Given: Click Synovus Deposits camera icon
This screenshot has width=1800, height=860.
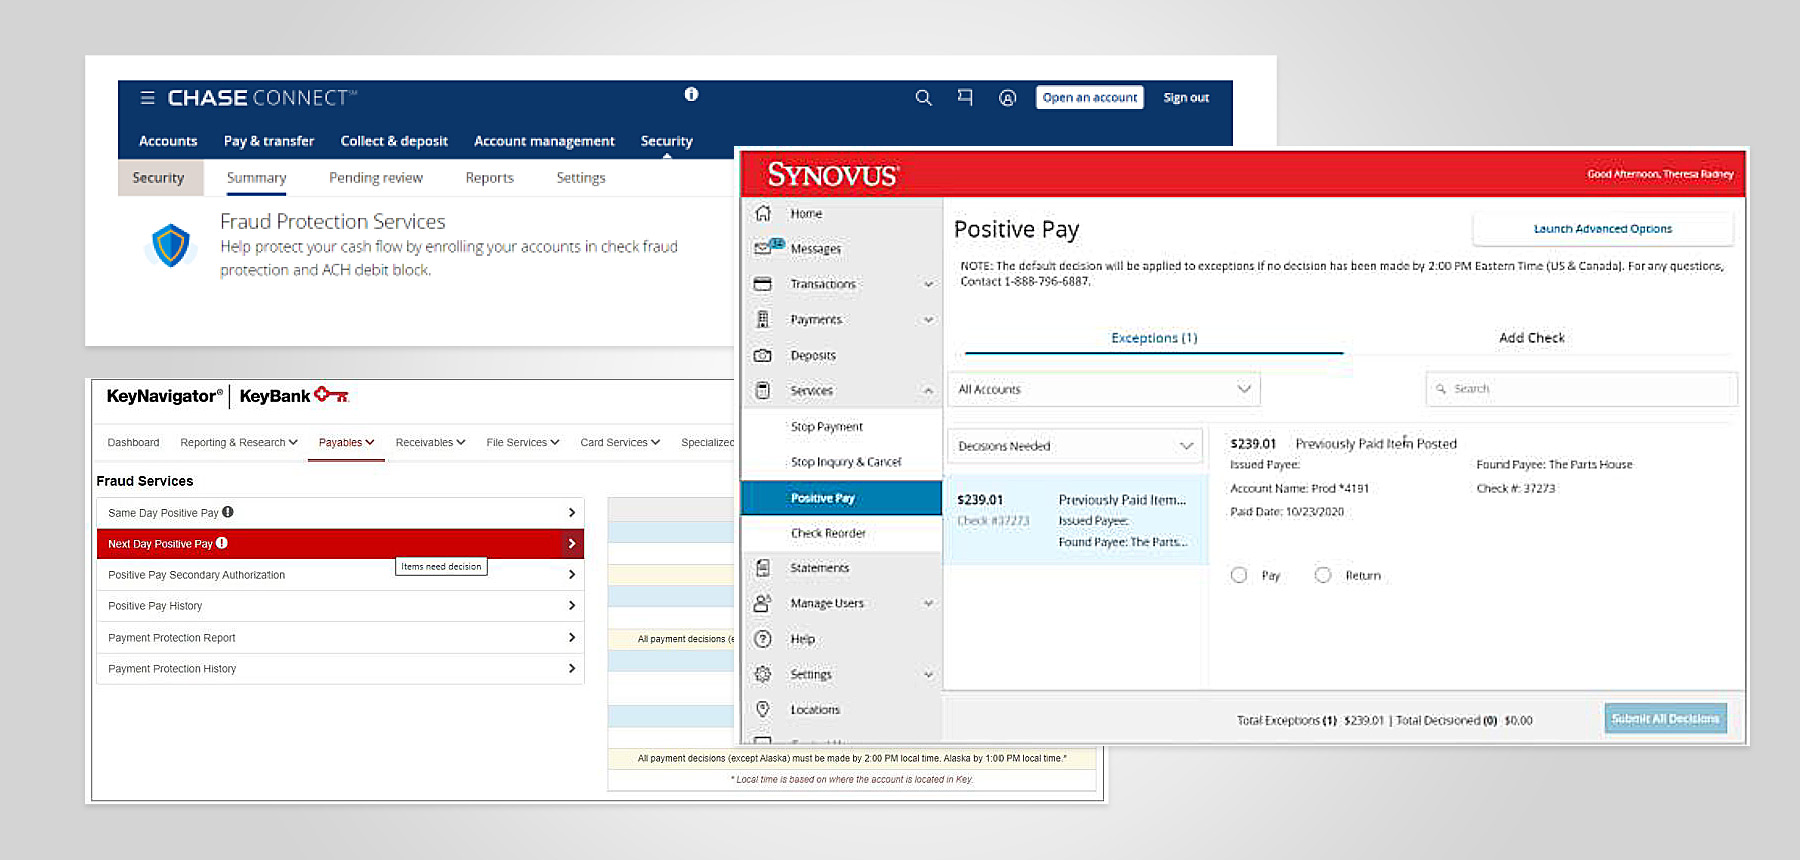Looking at the screenshot, I should click(763, 355).
